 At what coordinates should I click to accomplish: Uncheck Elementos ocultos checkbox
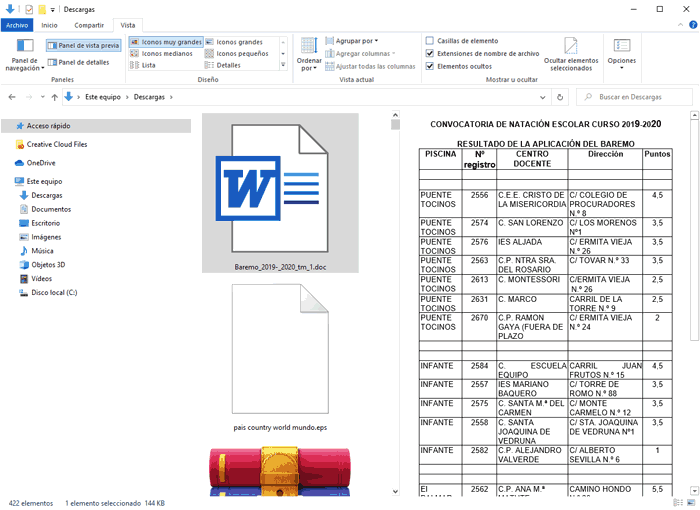(x=429, y=67)
